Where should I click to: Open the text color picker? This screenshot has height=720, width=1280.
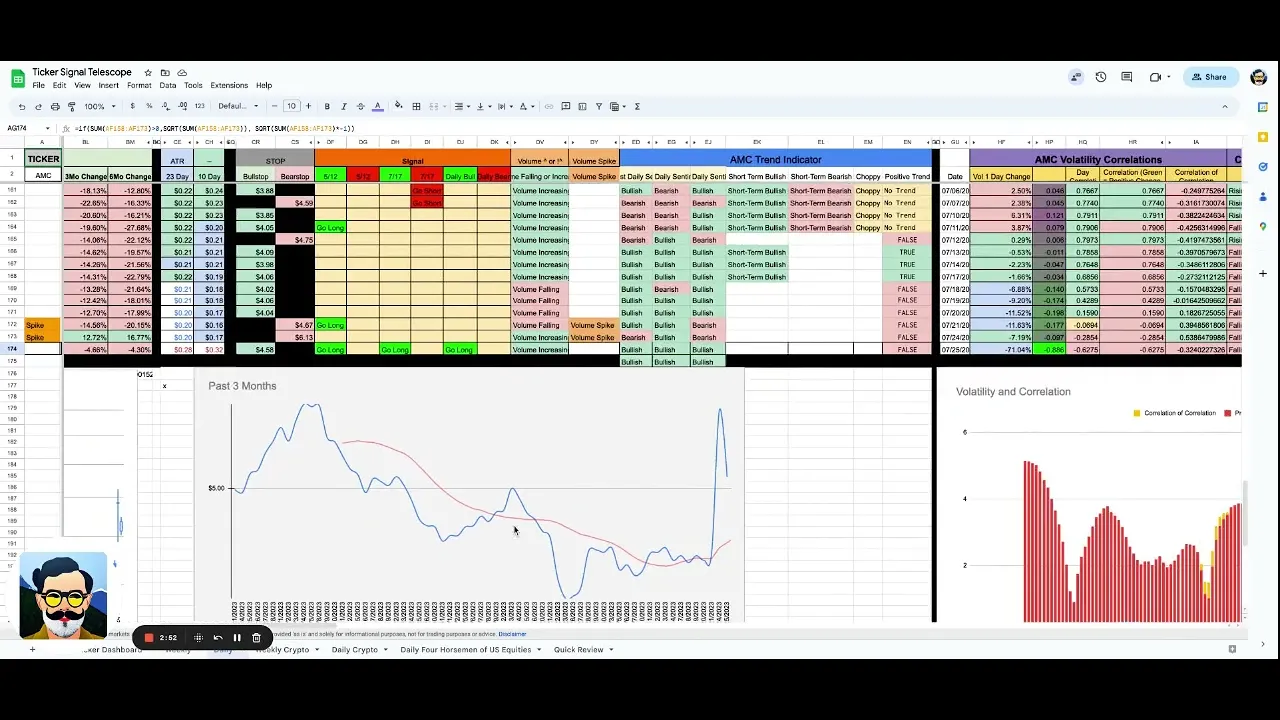(377, 106)
